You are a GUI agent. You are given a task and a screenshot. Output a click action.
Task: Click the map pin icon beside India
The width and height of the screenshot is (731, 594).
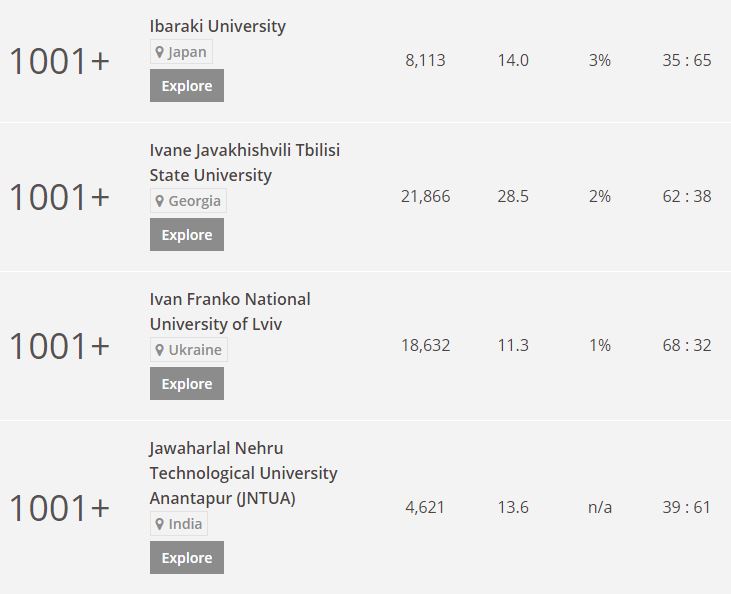tap(160, 524)
